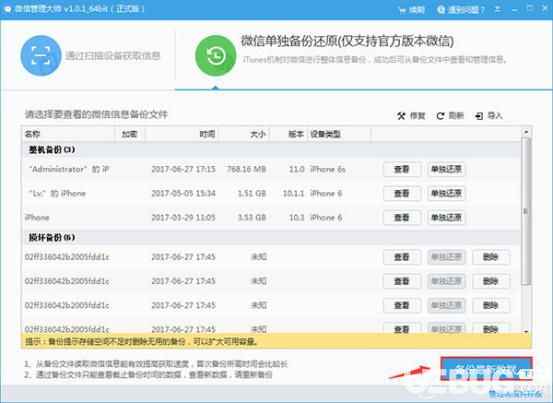The width and height of the screenshot is (553, 403).
Task: Close the window with the X button
Action: (545, 9)
